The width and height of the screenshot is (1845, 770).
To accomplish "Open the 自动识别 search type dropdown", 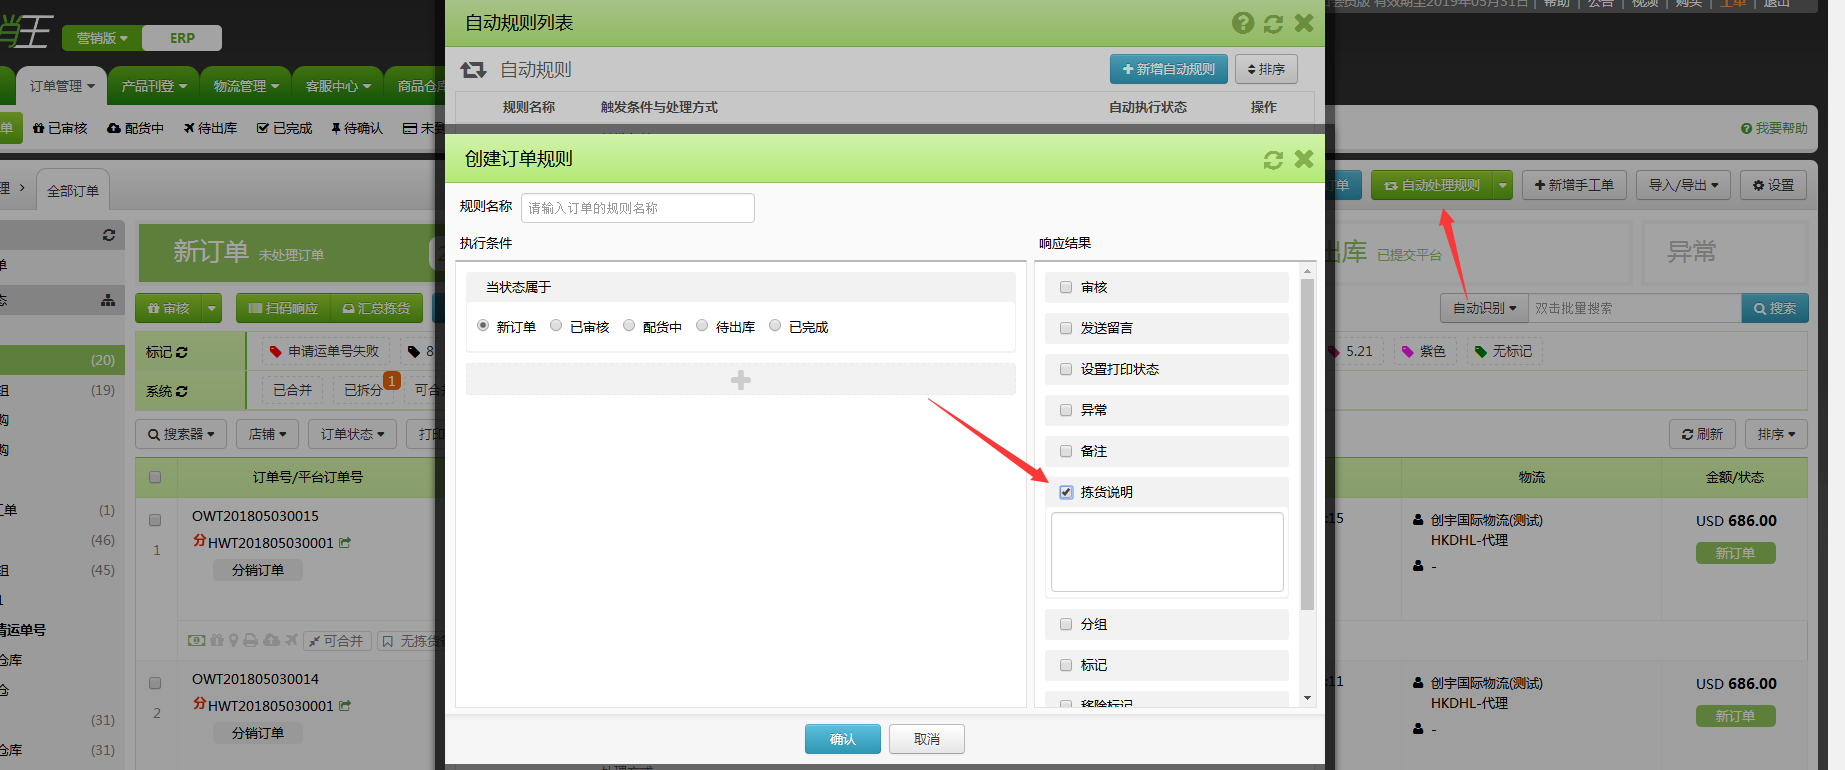I will (1484, 308).
